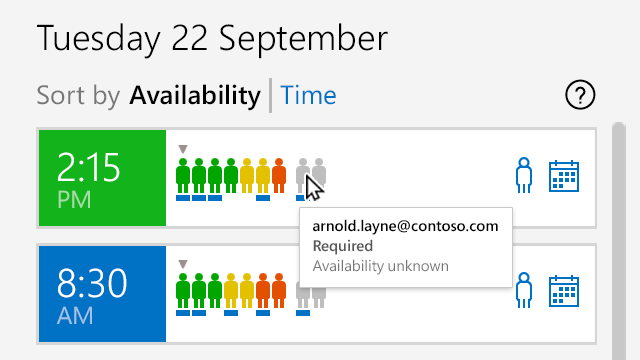
Task: Select first green attendee in 2:15 PM row
Action: [x=183, y=176]
